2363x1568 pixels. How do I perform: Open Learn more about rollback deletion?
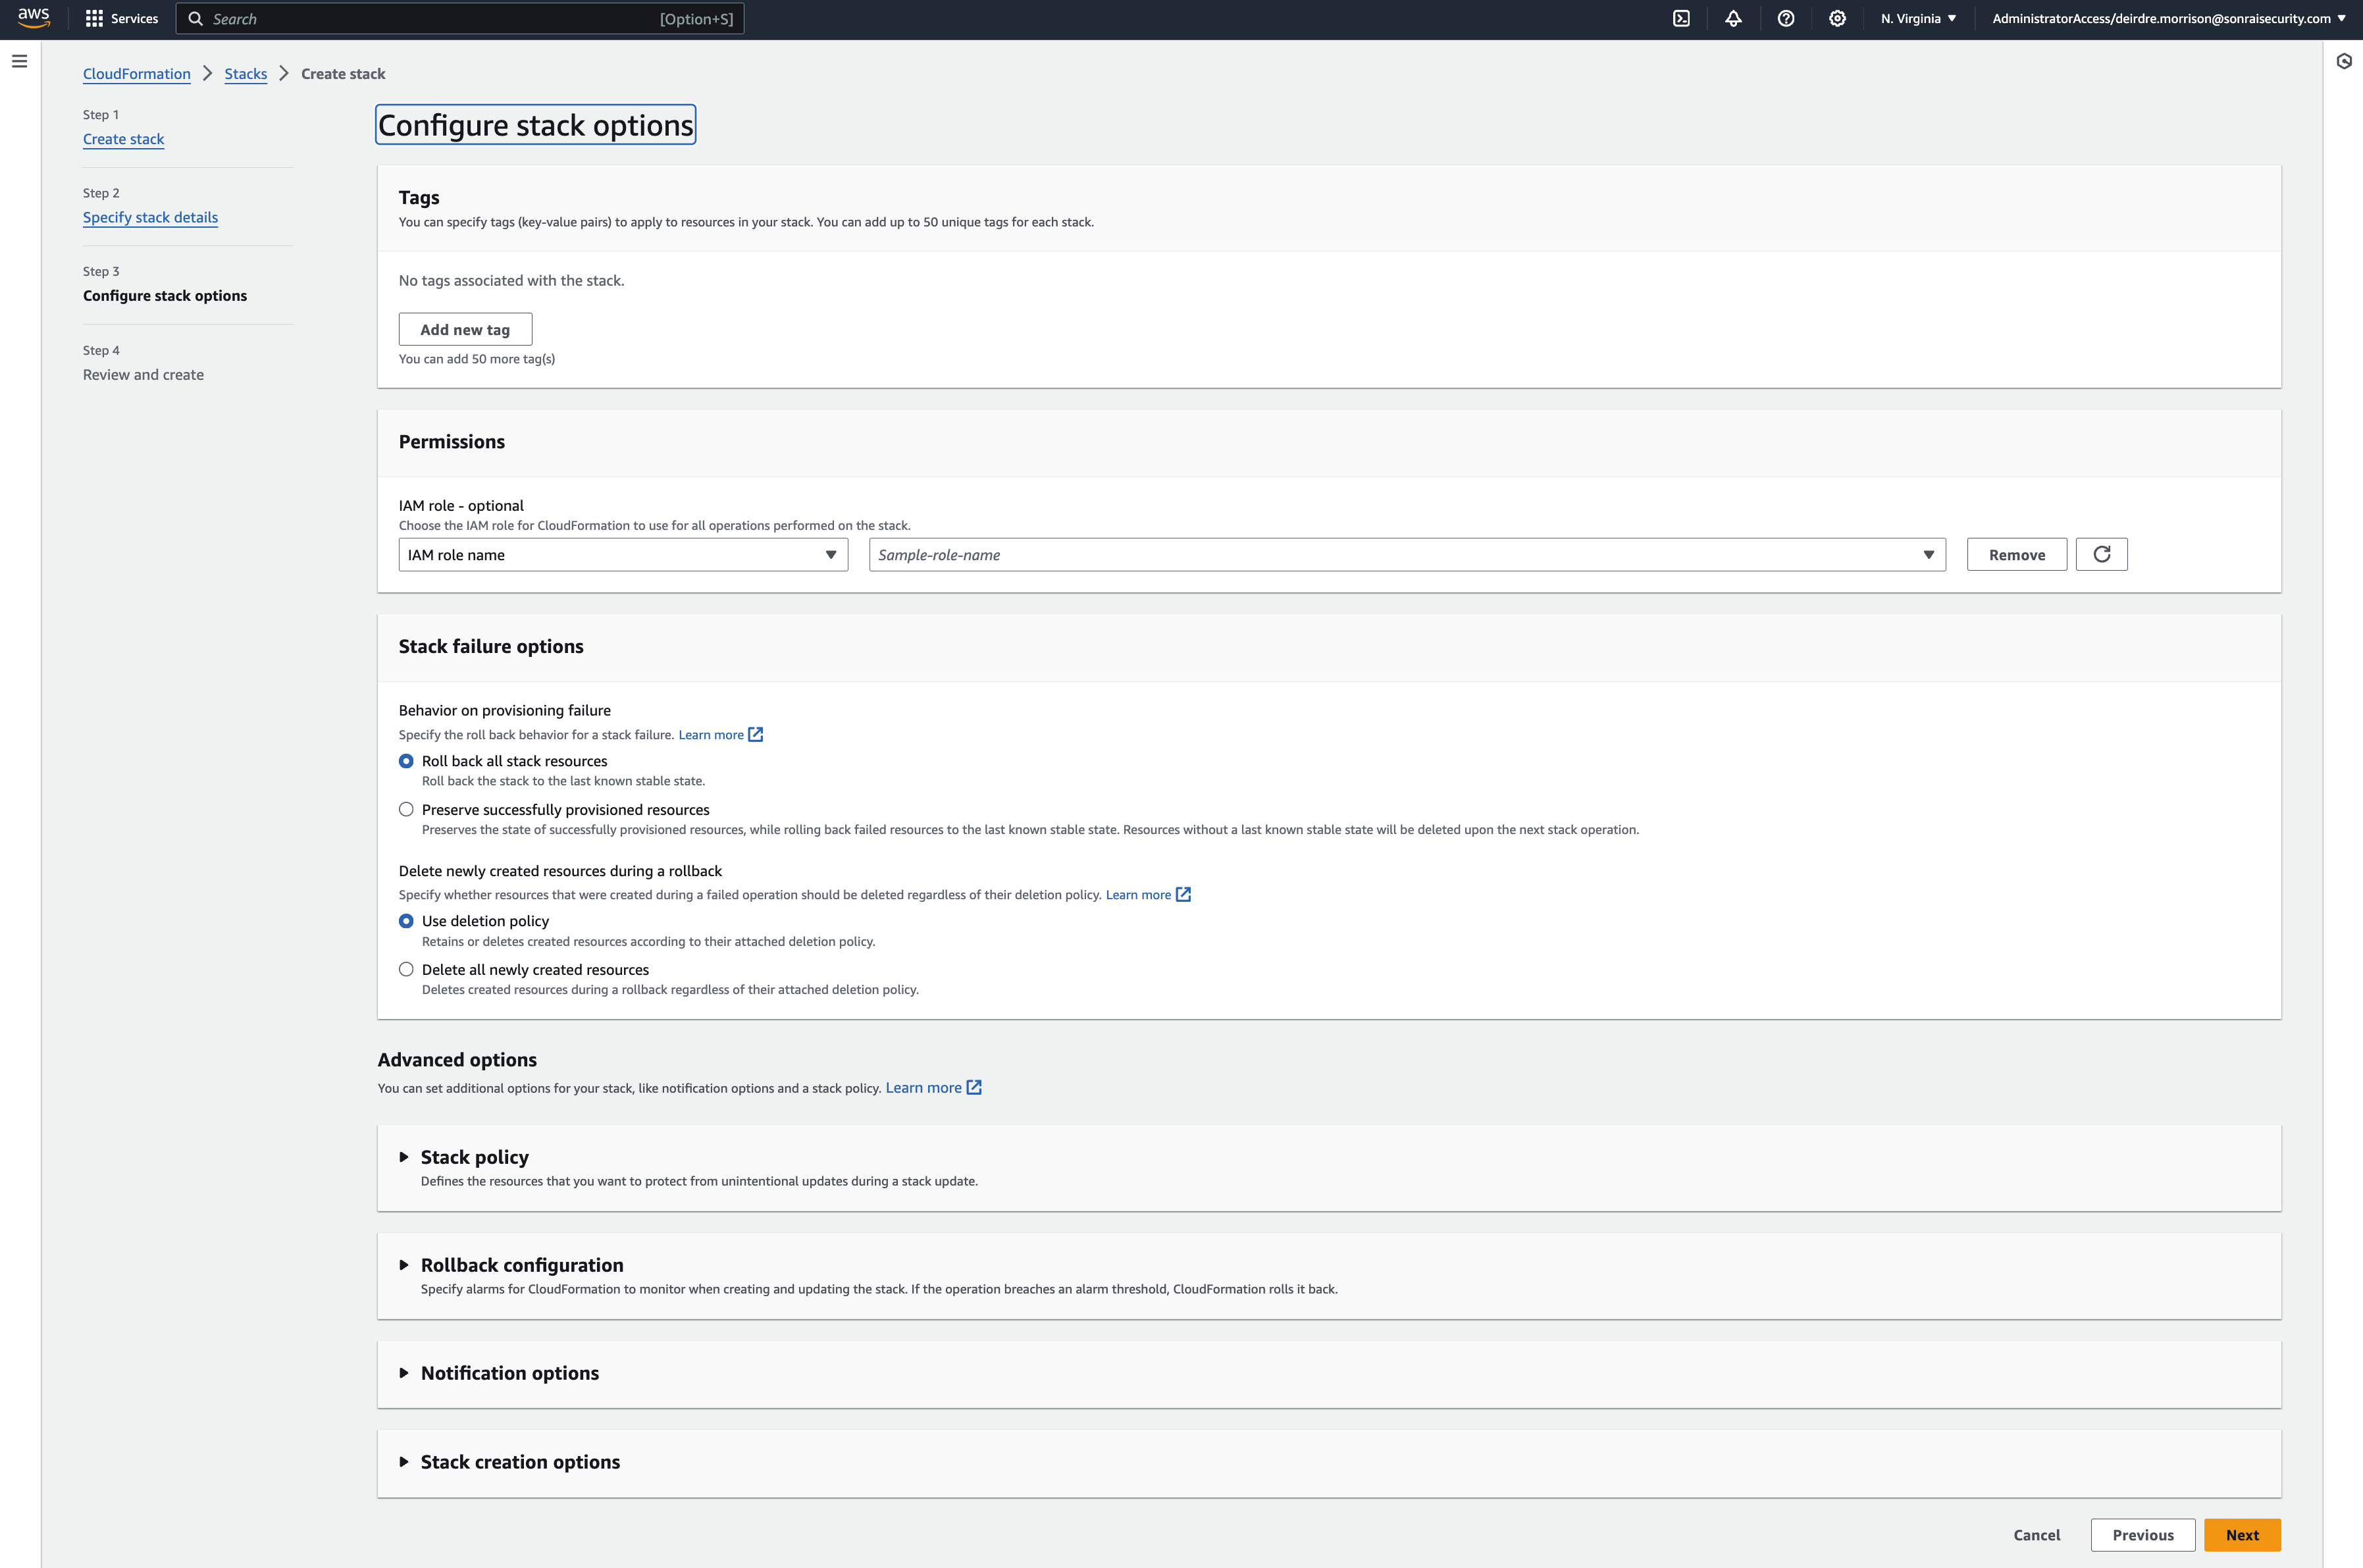1138,895
